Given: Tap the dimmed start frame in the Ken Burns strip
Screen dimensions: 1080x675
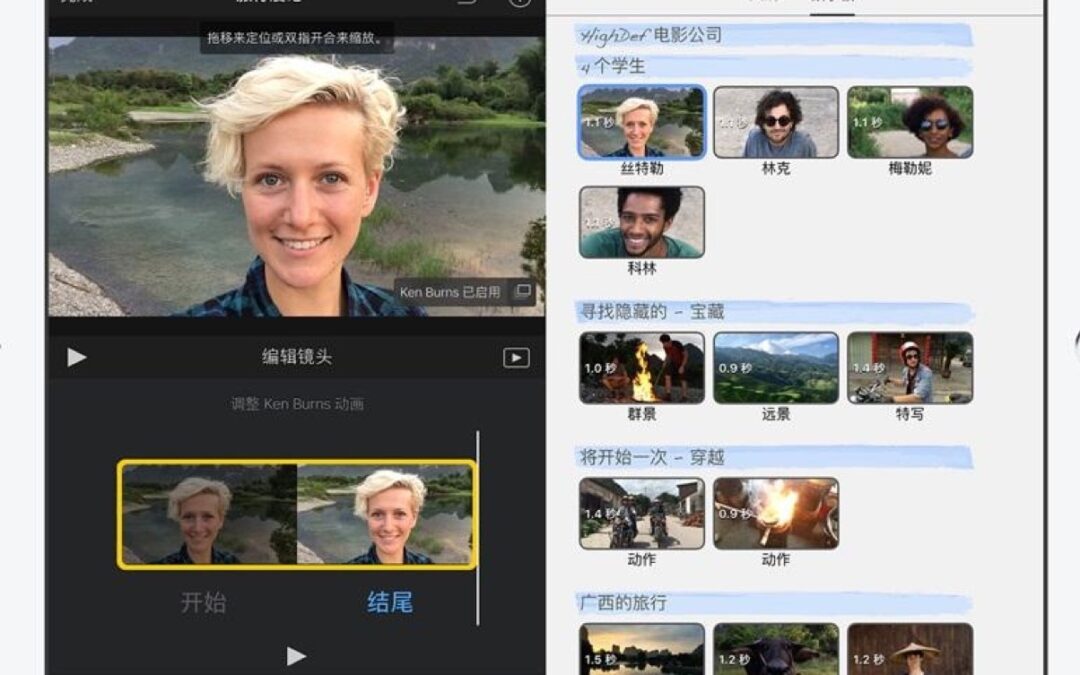Looking at the screenshot, I should (209, 514).
